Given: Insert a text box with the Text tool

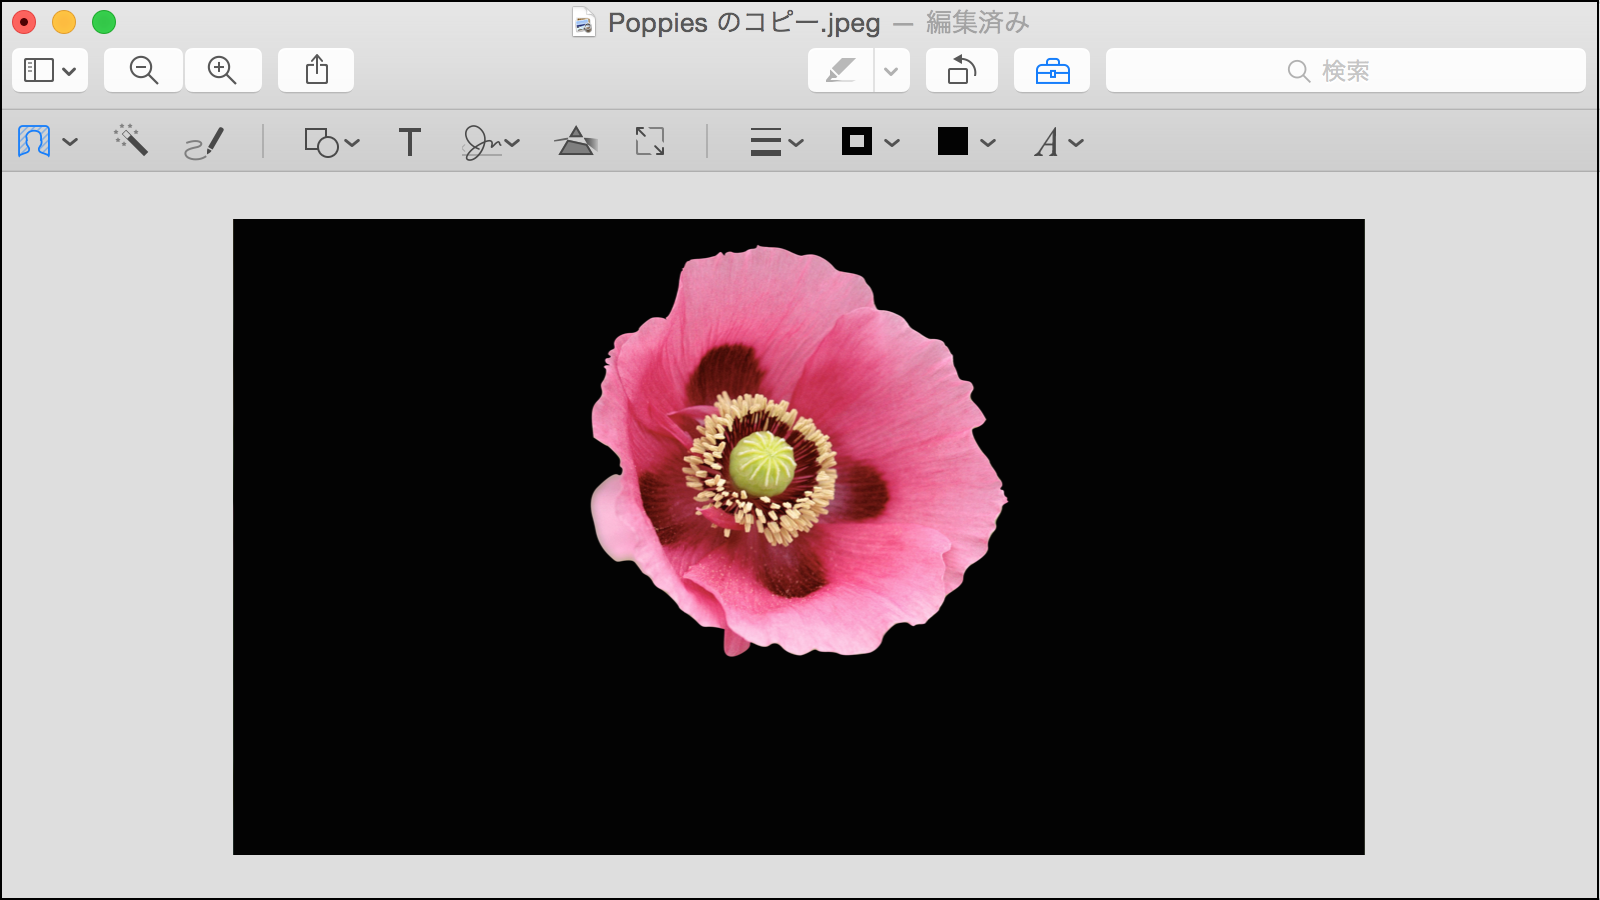Looking at the screenshot, I should (x=409, y=141).
